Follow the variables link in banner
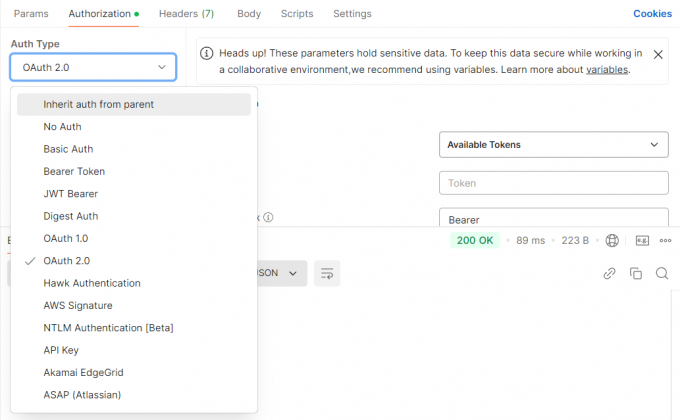 607,70
